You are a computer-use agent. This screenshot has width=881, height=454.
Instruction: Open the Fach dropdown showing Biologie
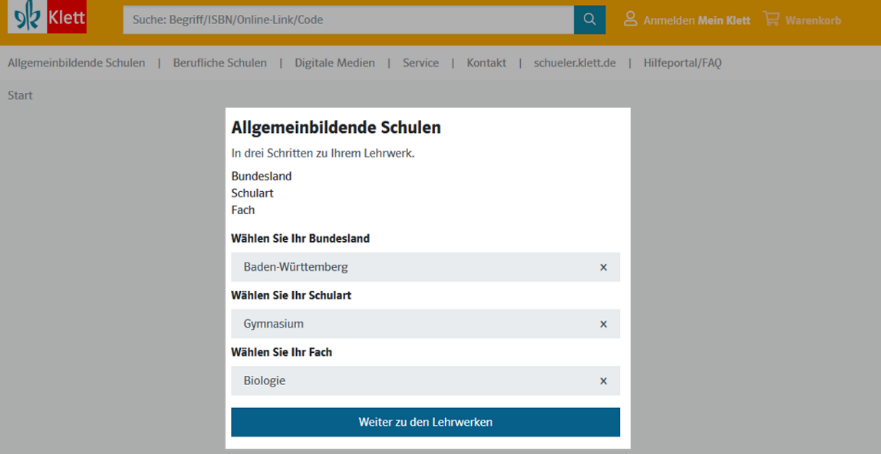pyautogui.click(x=410, y=381)
